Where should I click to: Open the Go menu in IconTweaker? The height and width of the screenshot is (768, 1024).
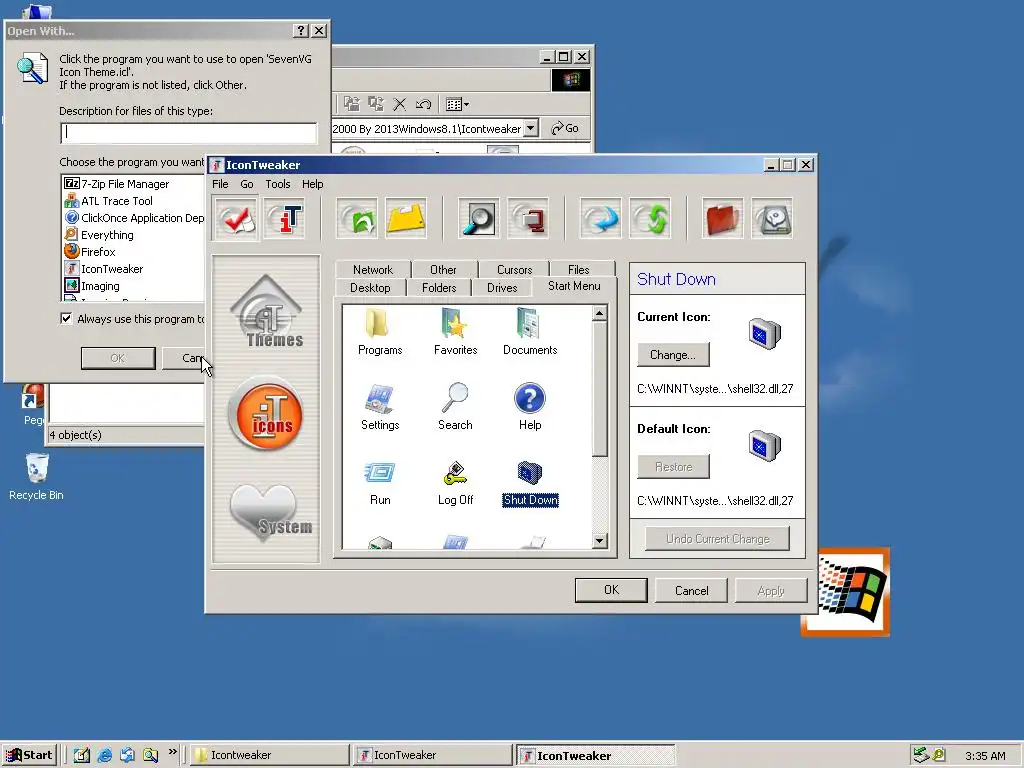[247, 184]
